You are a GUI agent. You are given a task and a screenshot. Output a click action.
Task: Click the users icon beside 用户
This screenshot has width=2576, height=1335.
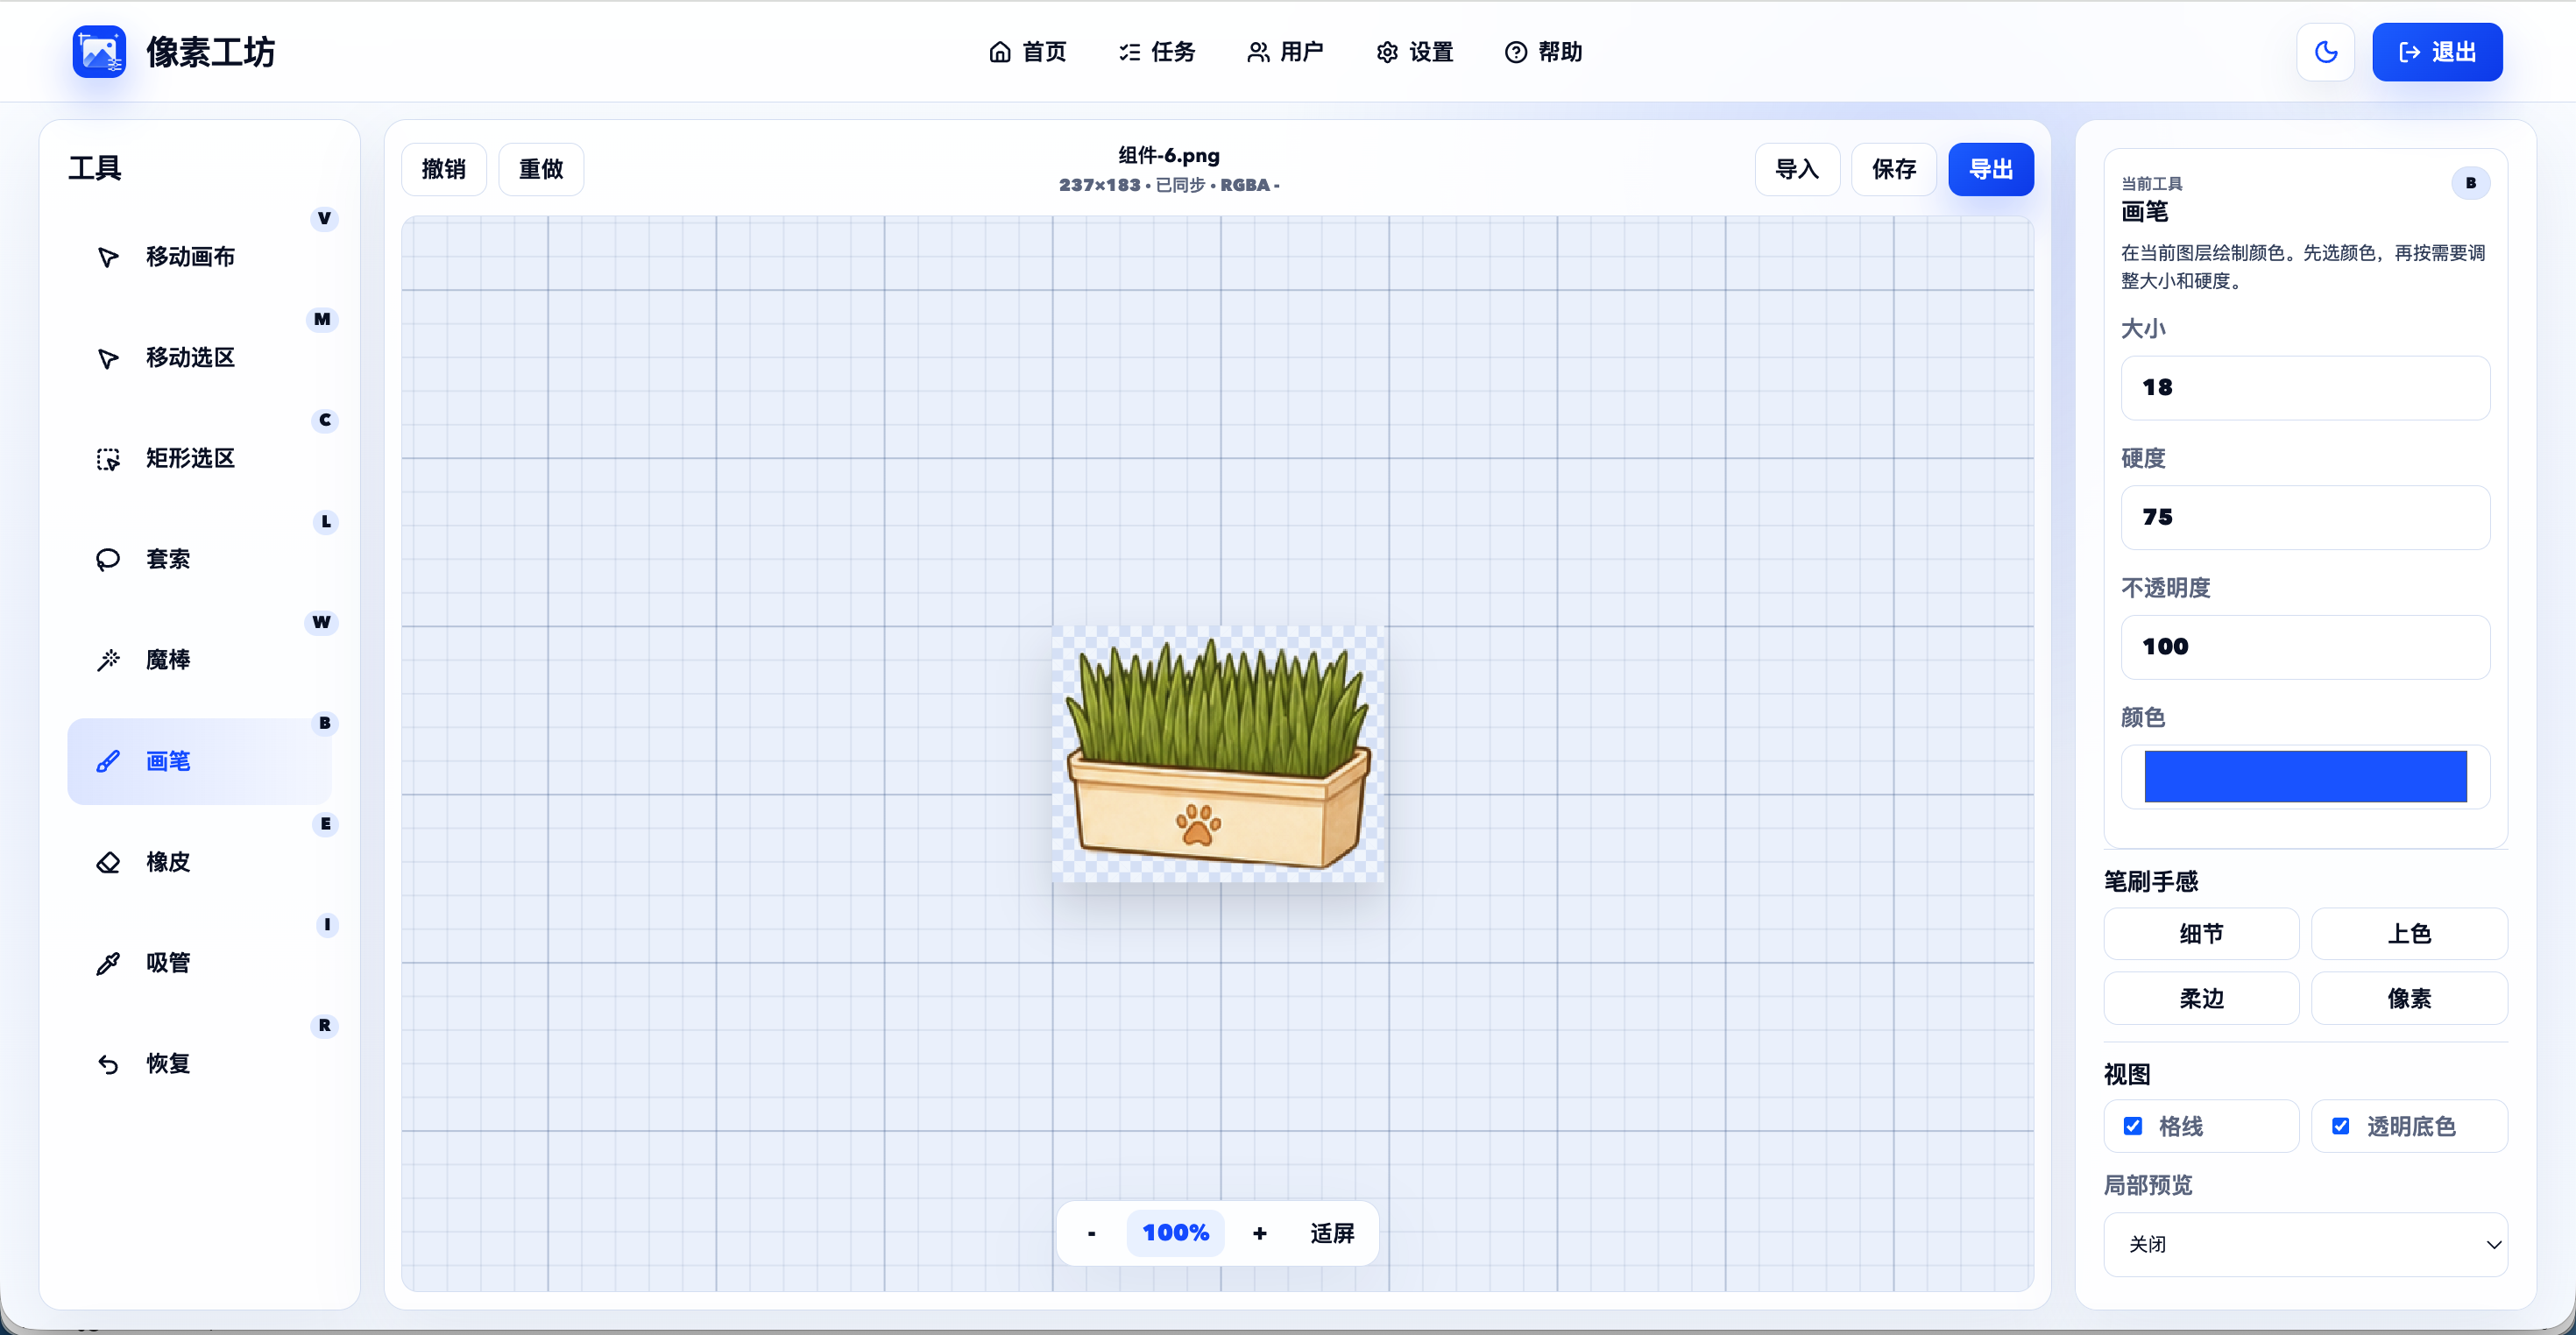tap(1258, 52)
